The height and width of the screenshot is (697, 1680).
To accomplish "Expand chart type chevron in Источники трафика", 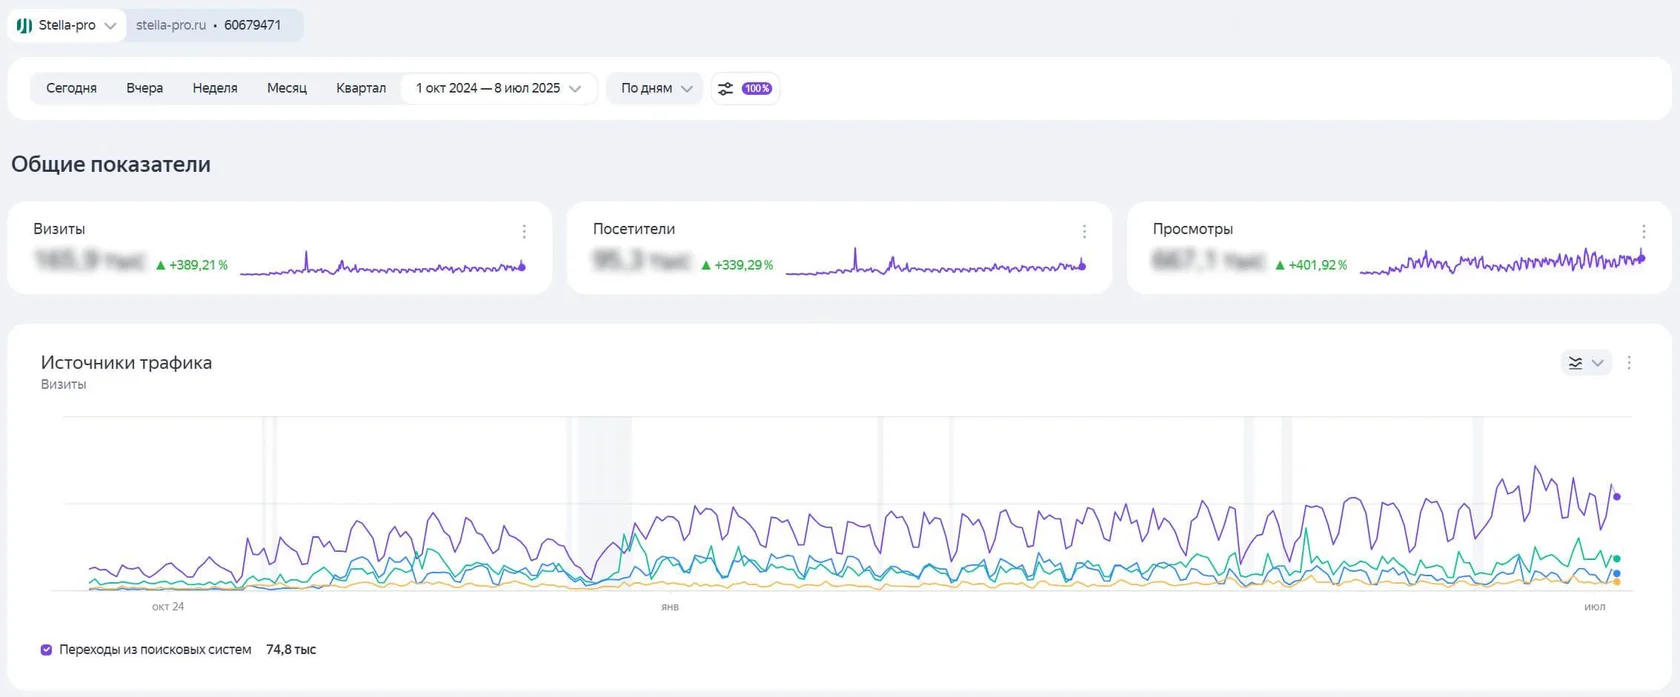I will pos(1597,363).
